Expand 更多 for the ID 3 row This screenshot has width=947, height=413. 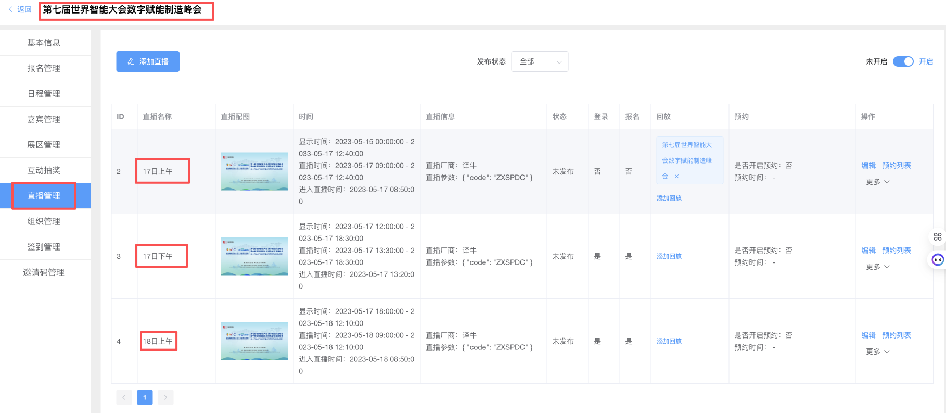click(x=875, y=267)
